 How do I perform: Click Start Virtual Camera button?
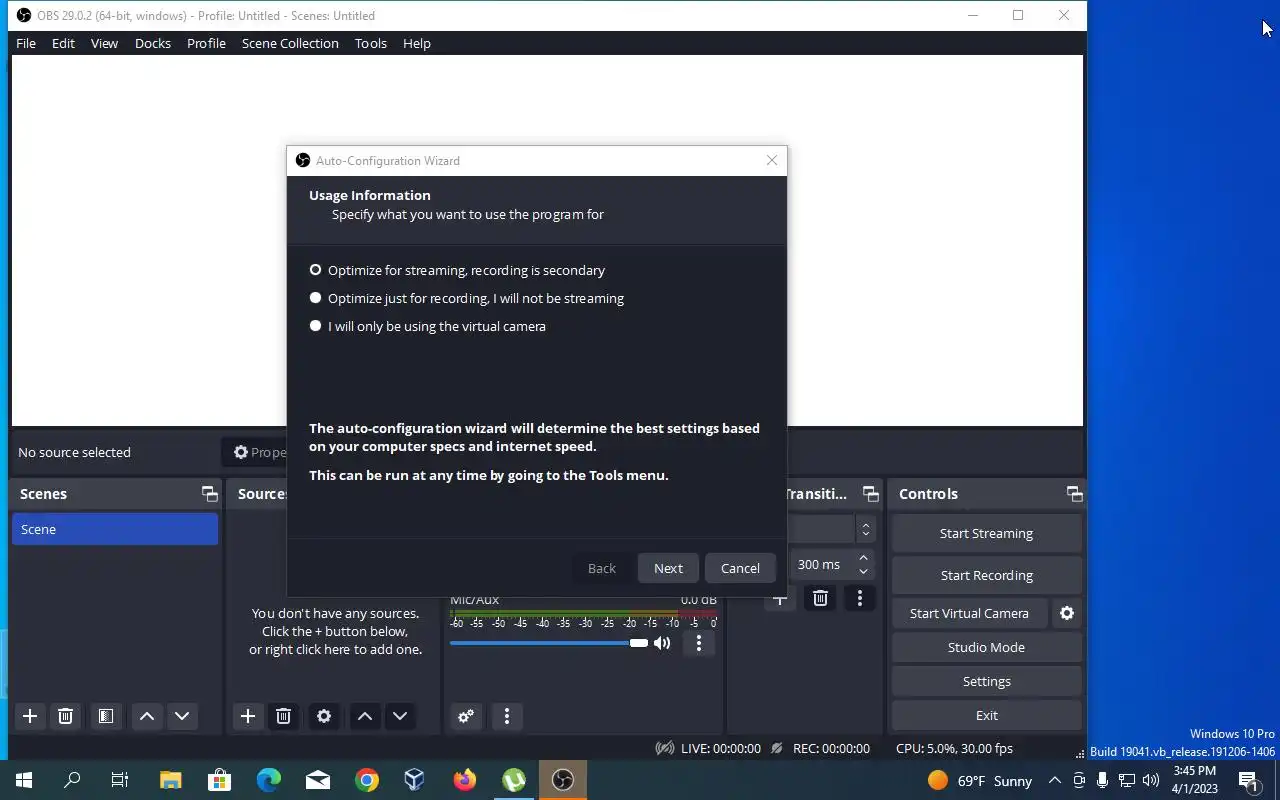point(969,613)
